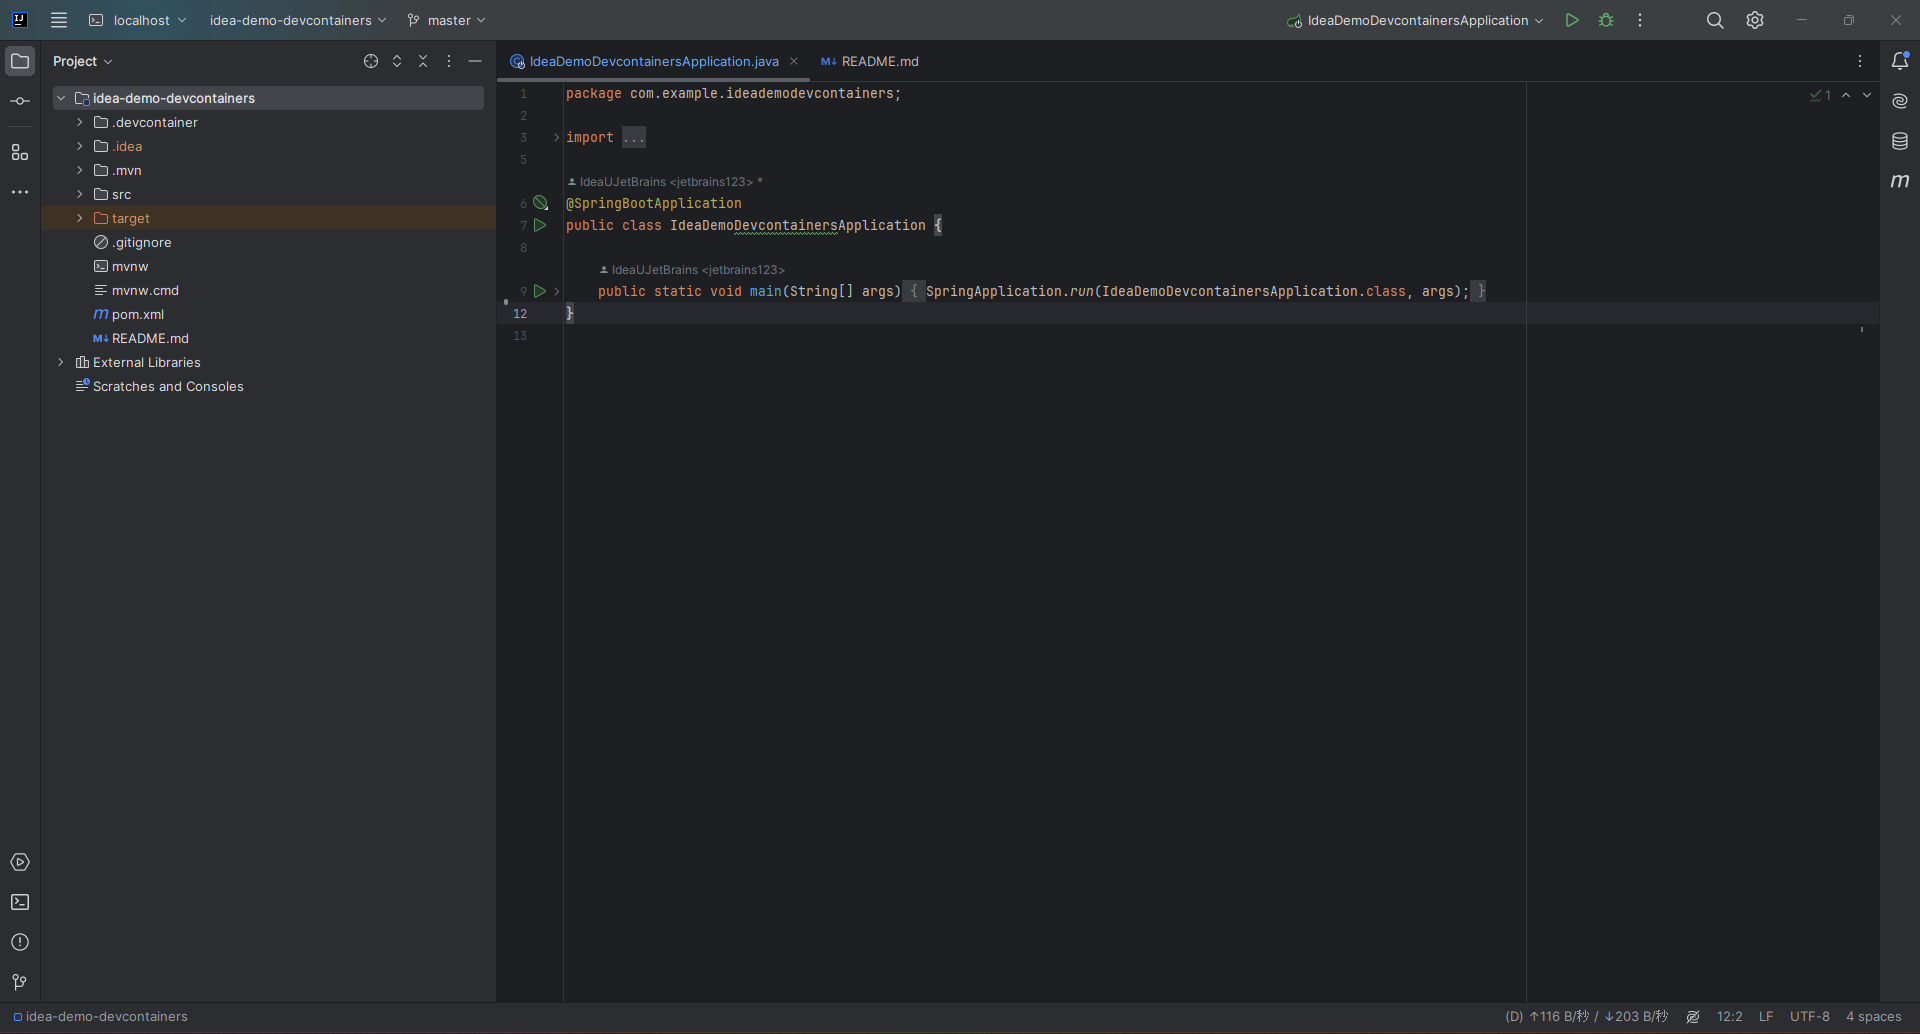Click line separator LF in status bar
Viewport: 1920px width, 1034px height.
pyautogui.click(x=1766, y=1017)
